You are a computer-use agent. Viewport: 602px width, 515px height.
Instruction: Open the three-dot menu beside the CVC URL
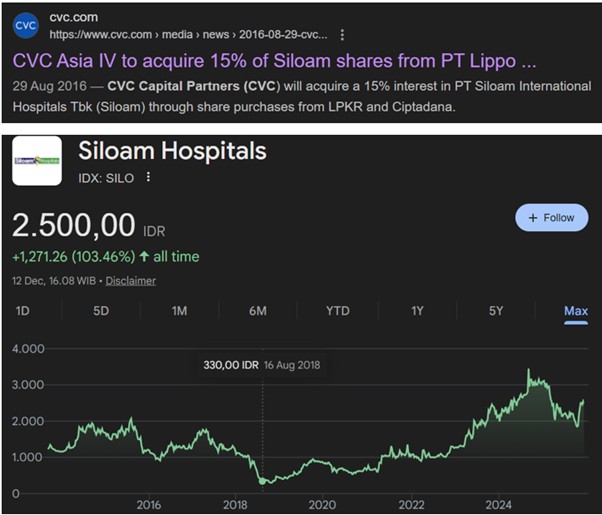tap(343, 33)
